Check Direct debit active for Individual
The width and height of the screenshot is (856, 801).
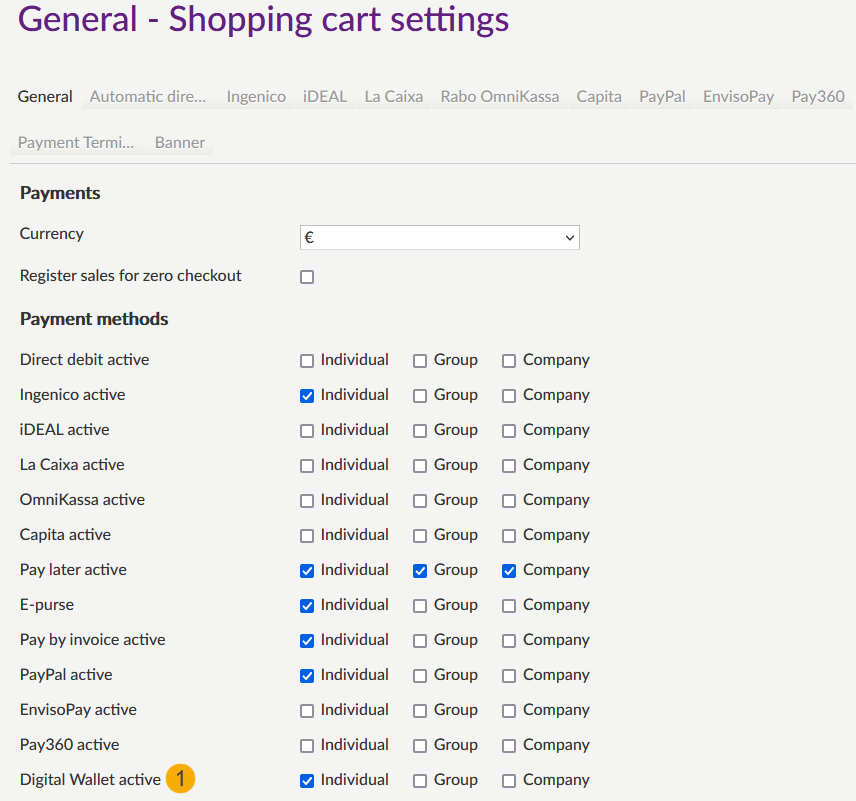pos(307,361)
